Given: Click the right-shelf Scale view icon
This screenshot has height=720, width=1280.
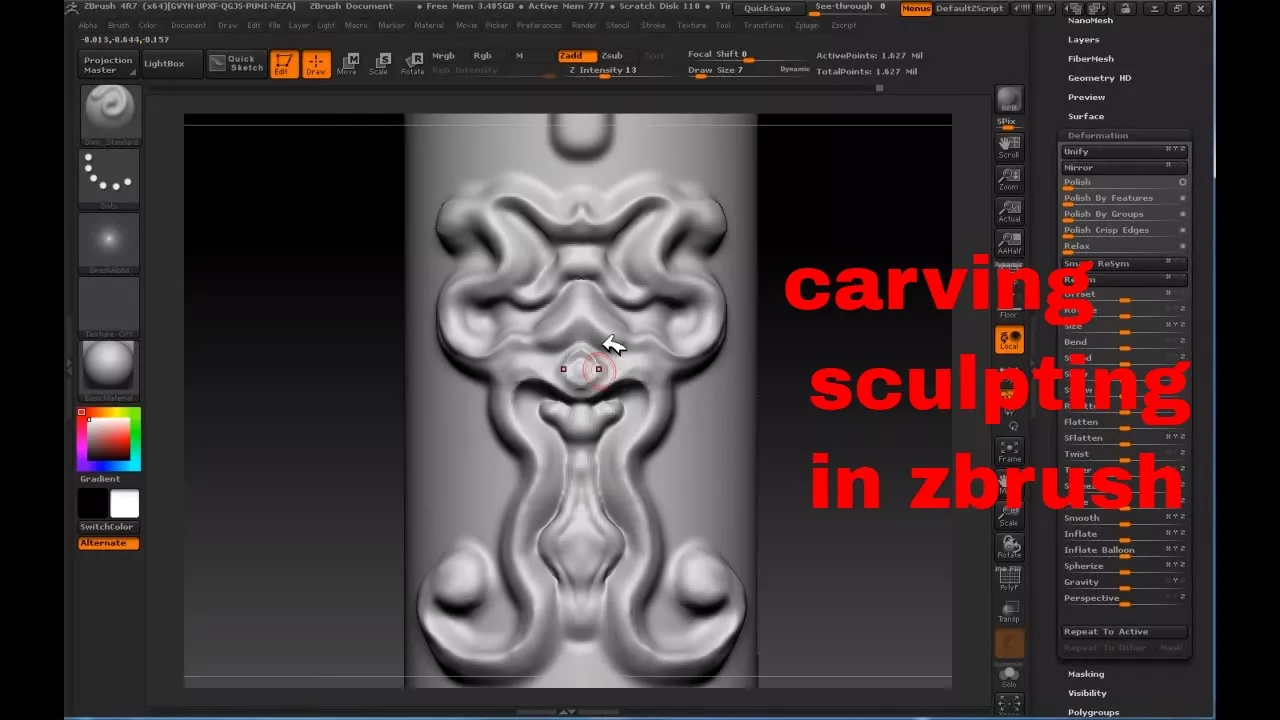Looking at the screenshot, I should [1009, 515].
